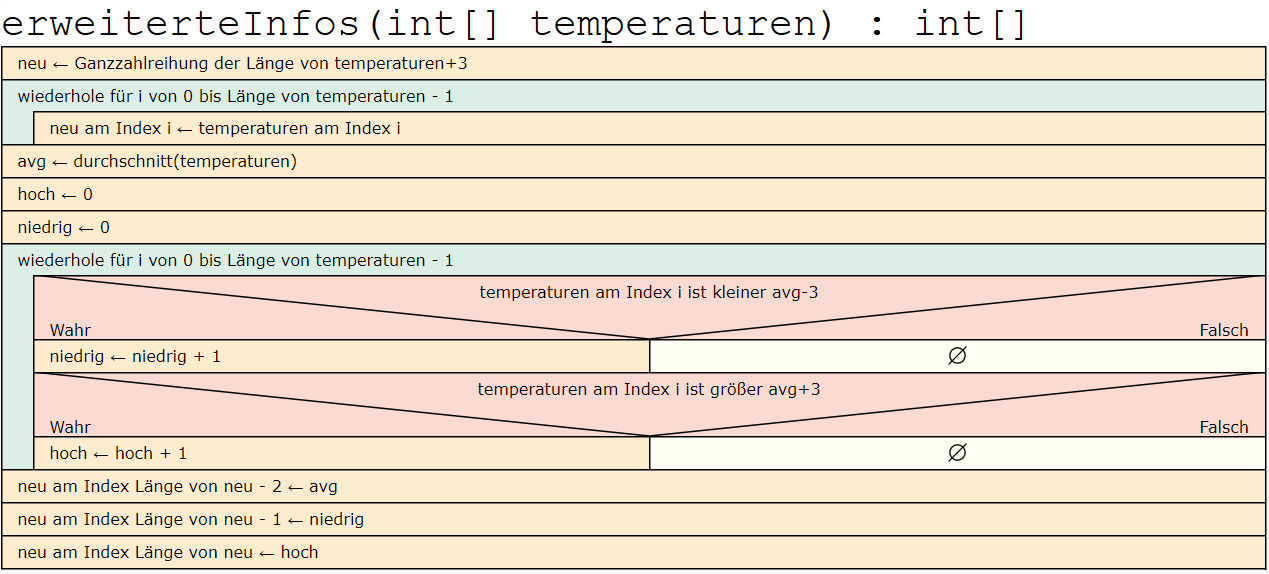Click the Falsch label under kleiner avg-3

tap(1223, 331)
